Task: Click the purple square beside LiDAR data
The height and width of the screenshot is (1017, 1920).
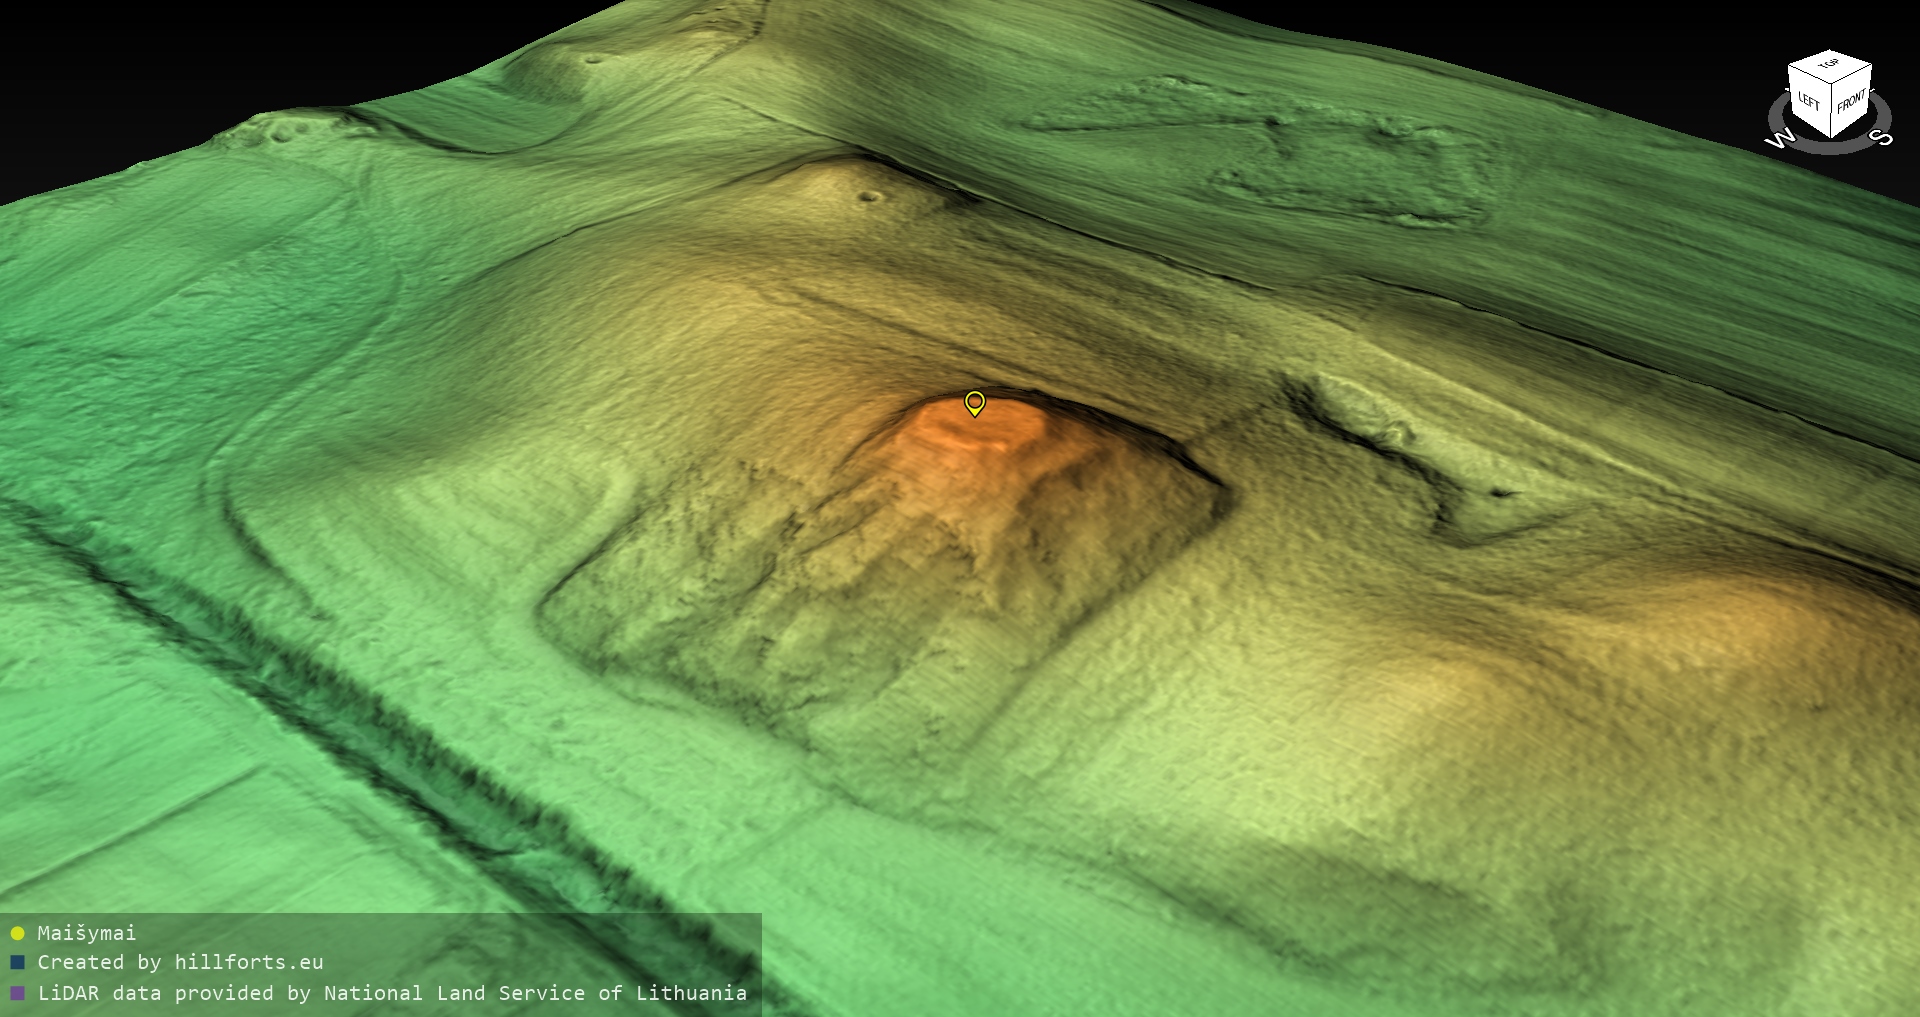Action: click(17, 993)
